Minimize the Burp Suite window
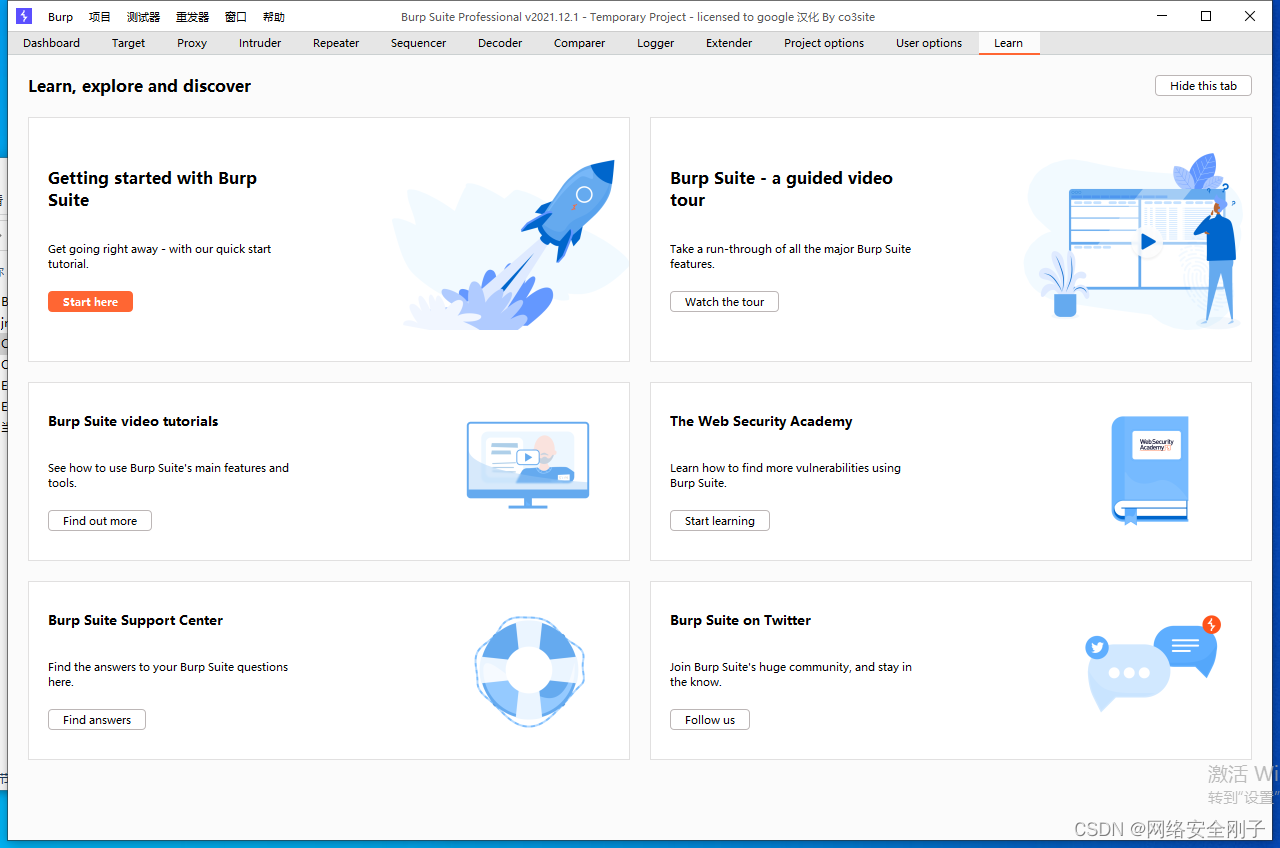The width and height of the screenshot is (1280, 848). (1162, 16)
